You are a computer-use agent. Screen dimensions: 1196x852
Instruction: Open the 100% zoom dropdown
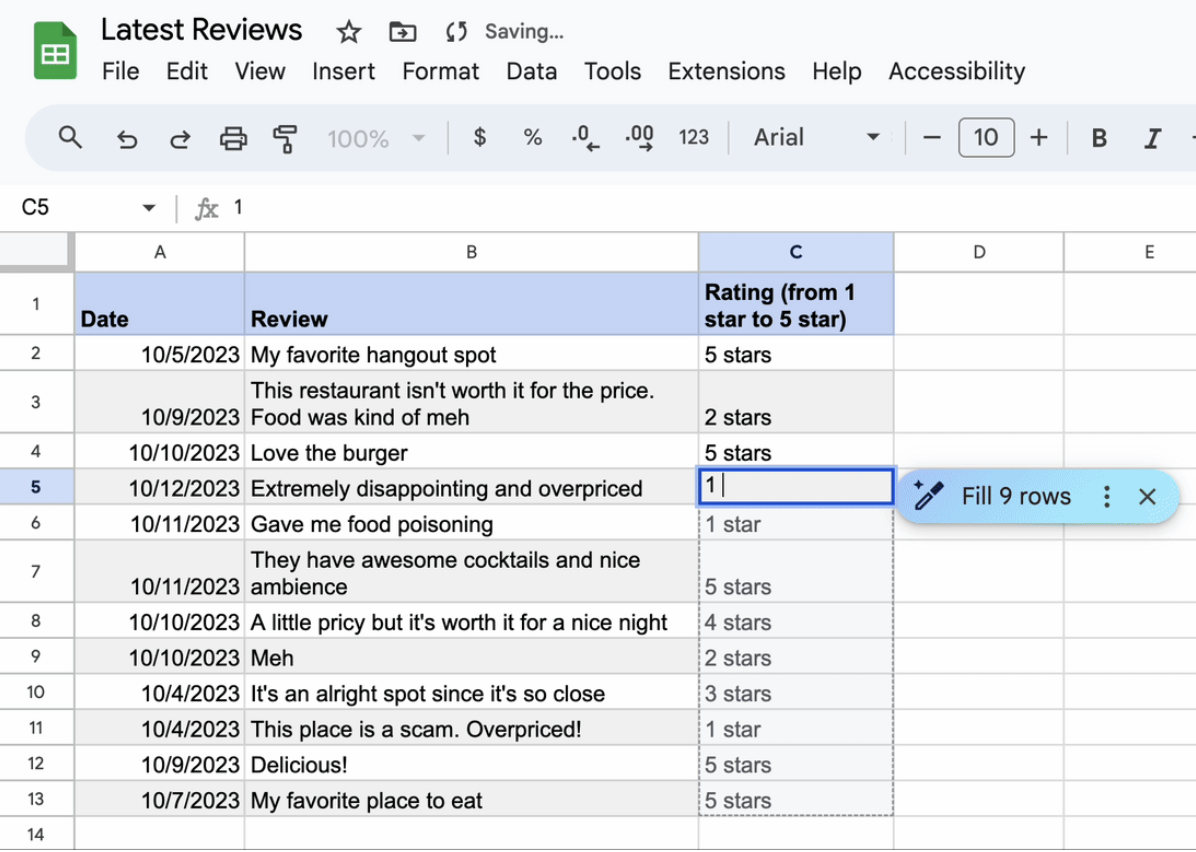pyautogui.click(x=375, y=138)
